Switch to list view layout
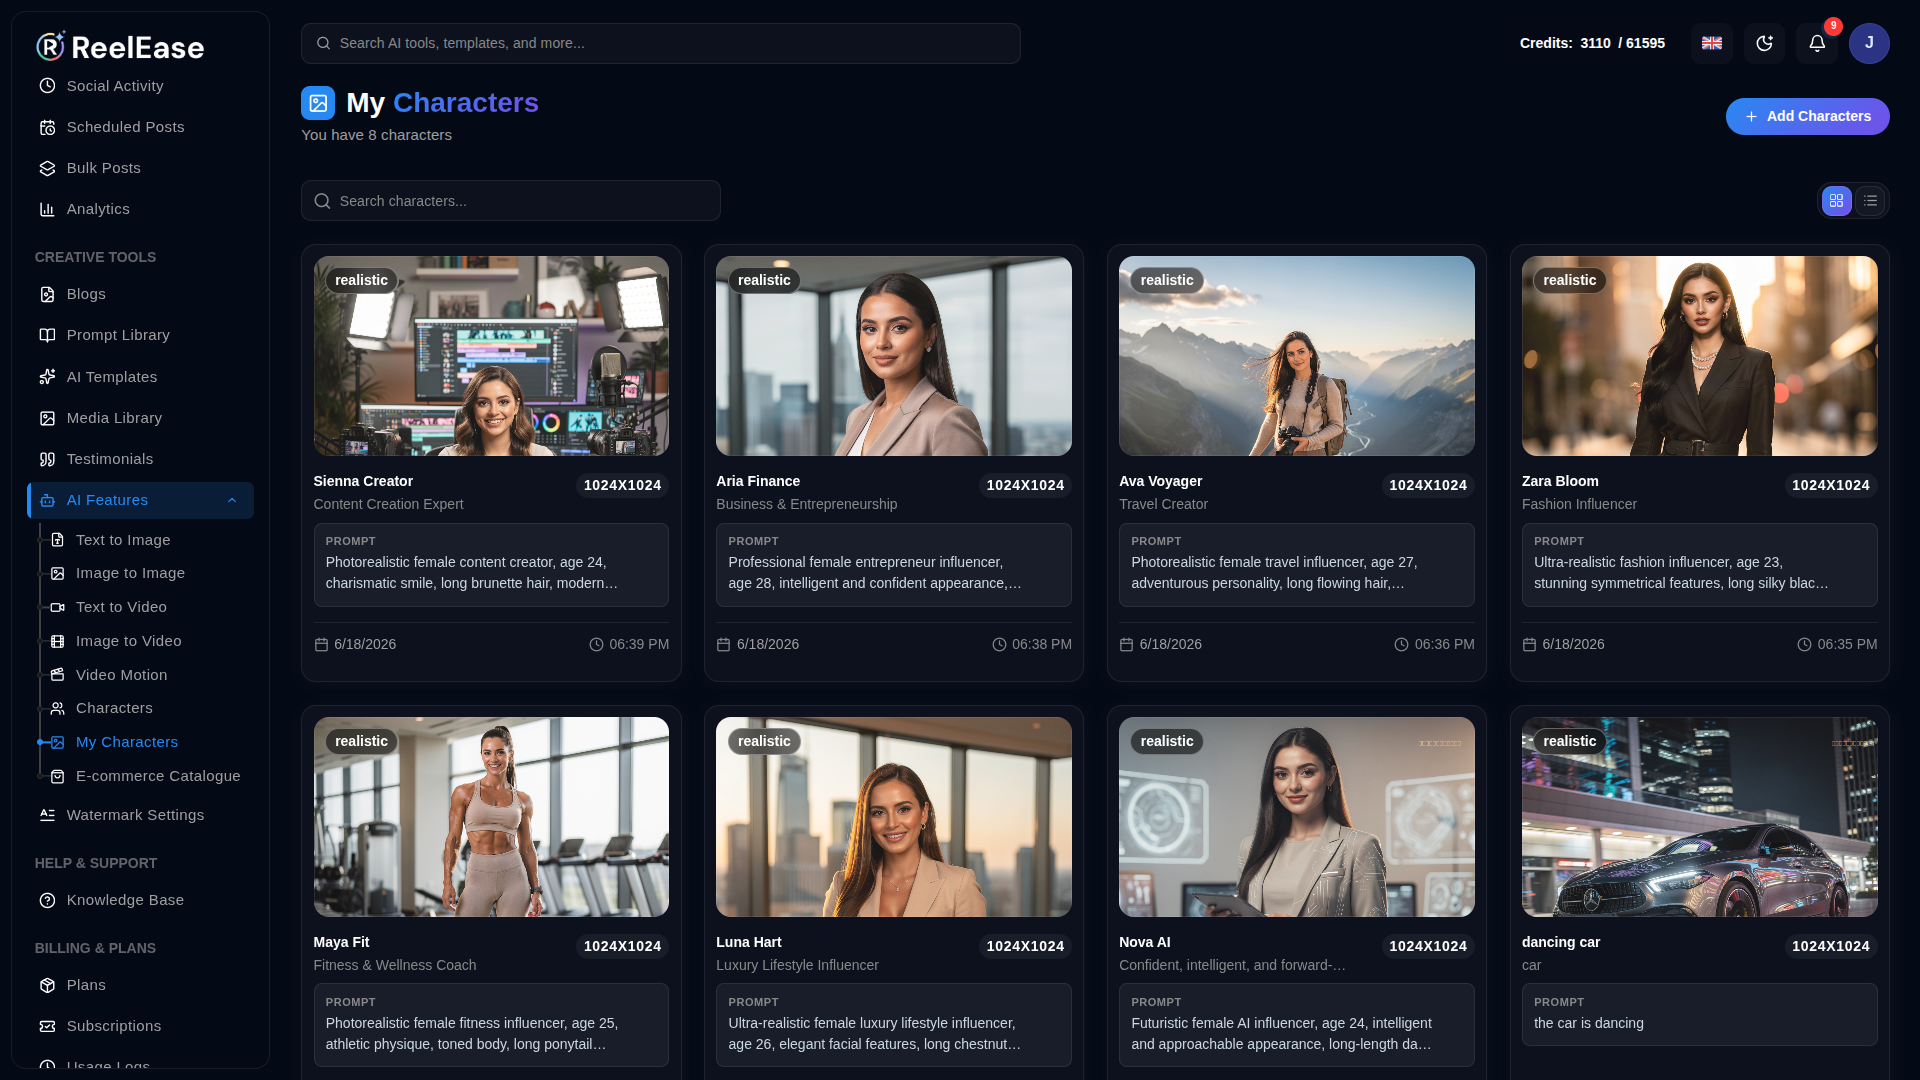The width and height of the screenshot is (1920, 1080). point(1870,201)
